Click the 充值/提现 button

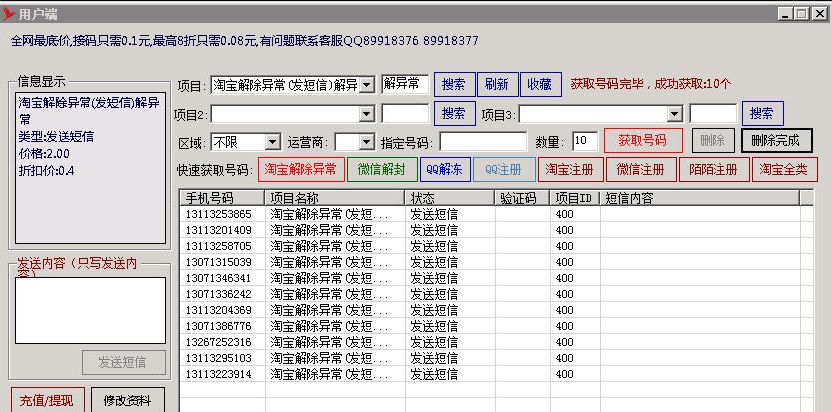[47, 400]
